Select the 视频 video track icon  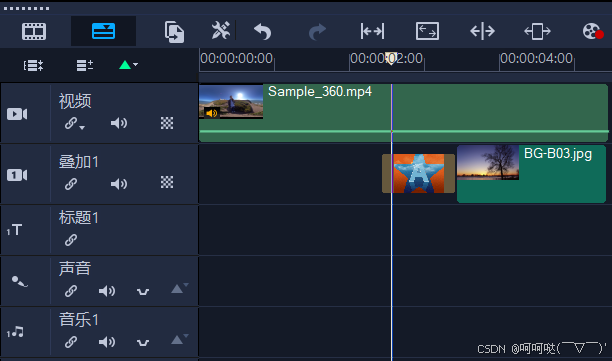click(17, 114)
